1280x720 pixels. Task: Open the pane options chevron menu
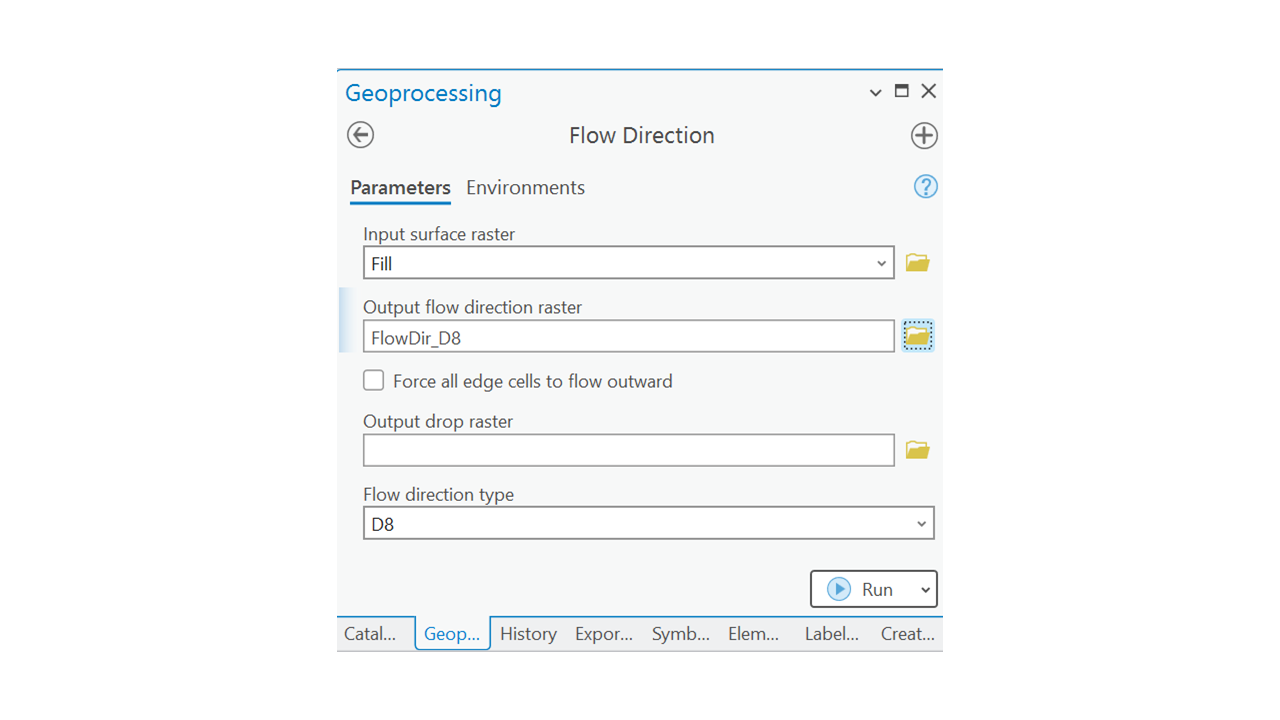[875, 92]
